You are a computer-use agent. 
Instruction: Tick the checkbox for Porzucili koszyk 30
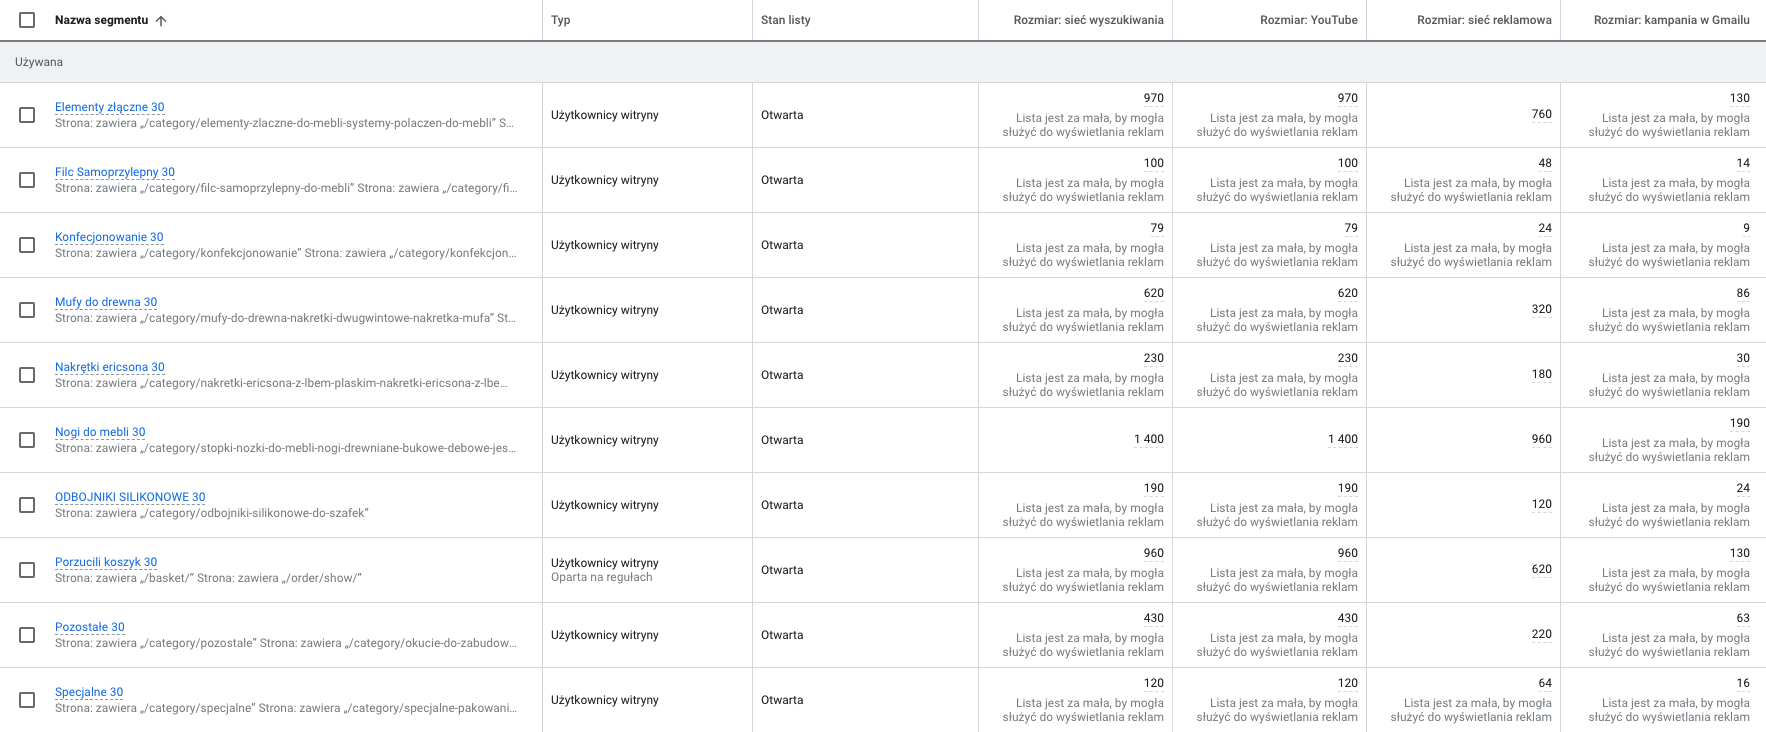tap(27, 570)
